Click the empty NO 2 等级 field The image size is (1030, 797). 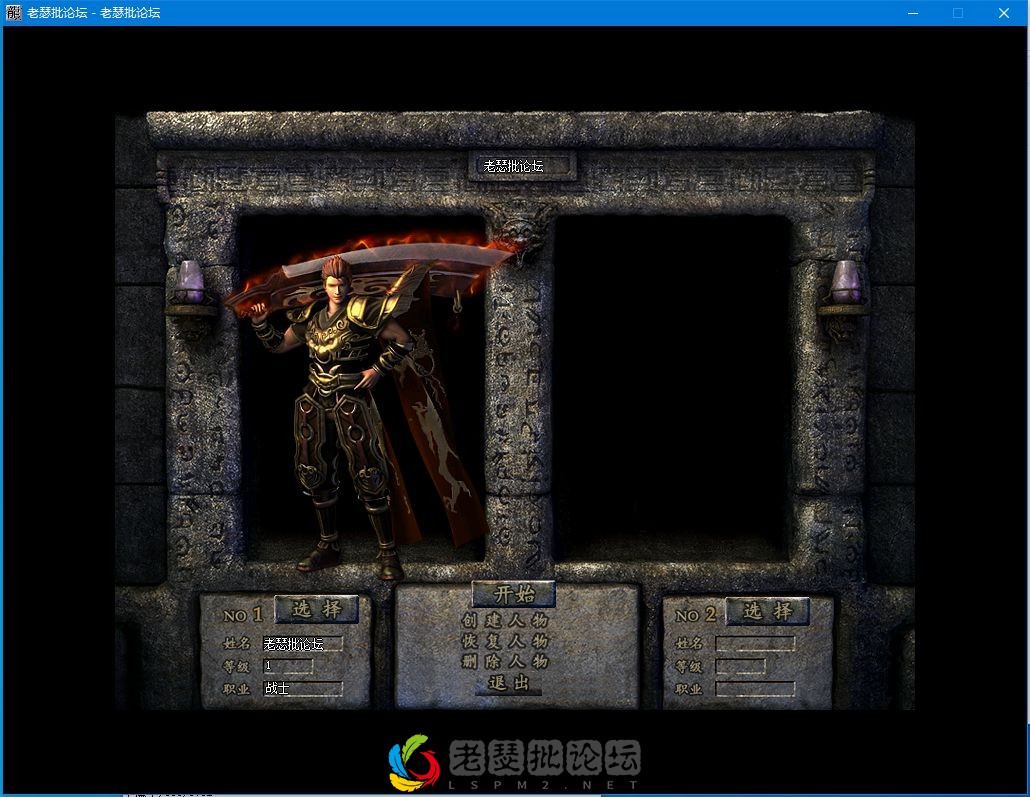740,666
